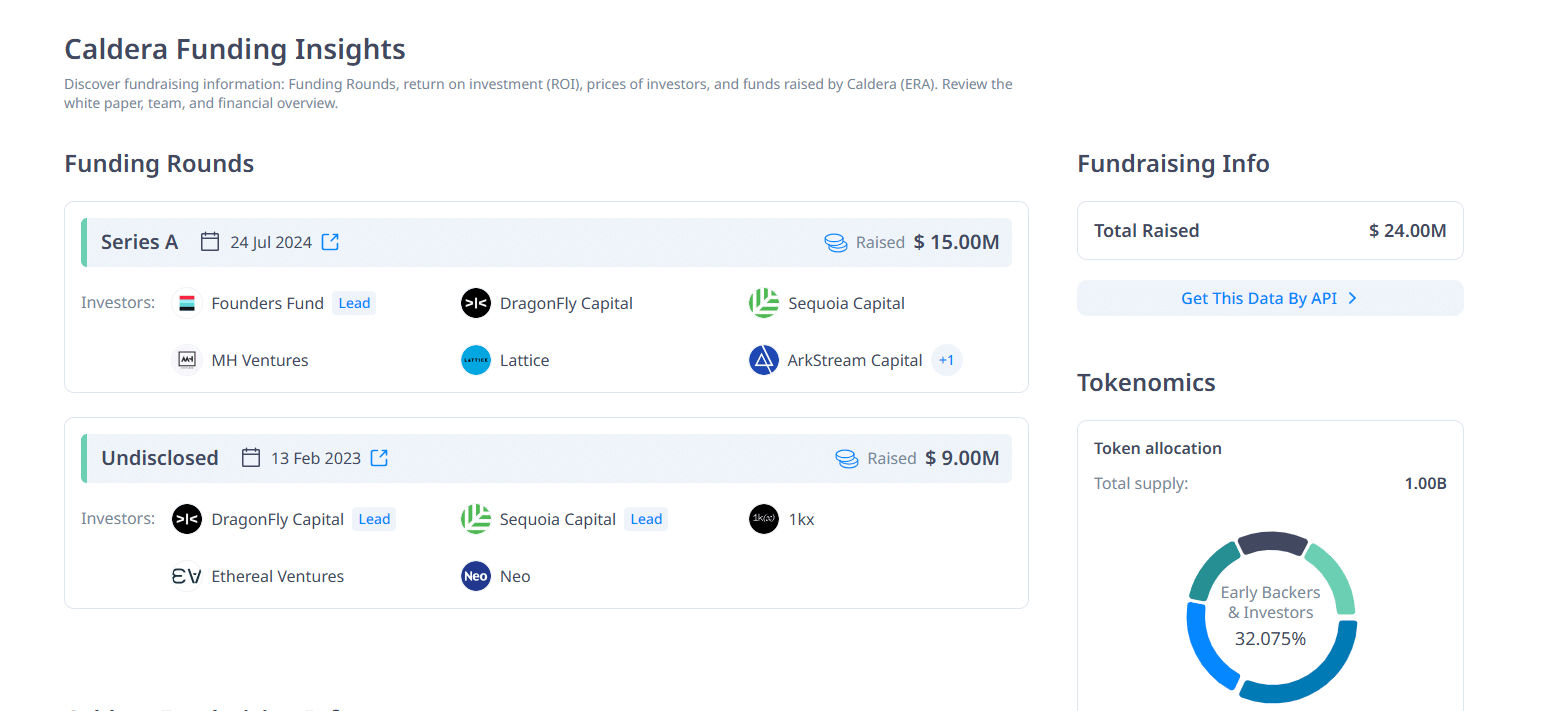Click the $ 15.00M raised amount

tap(956, 242)
